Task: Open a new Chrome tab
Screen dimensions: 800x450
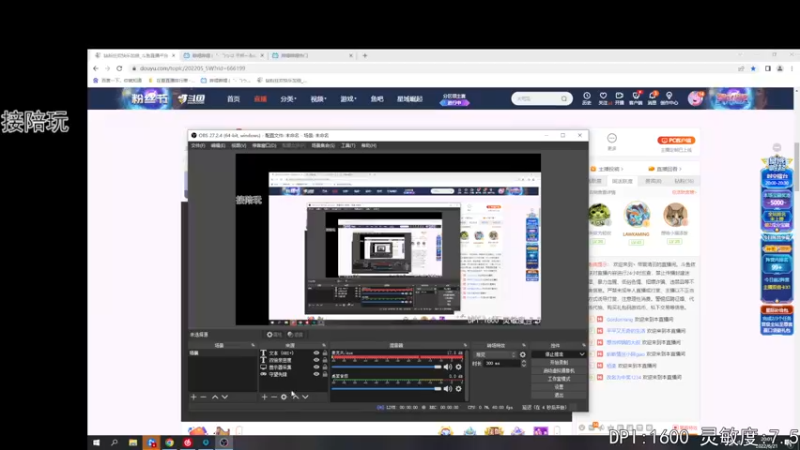Action: [365, 56]
